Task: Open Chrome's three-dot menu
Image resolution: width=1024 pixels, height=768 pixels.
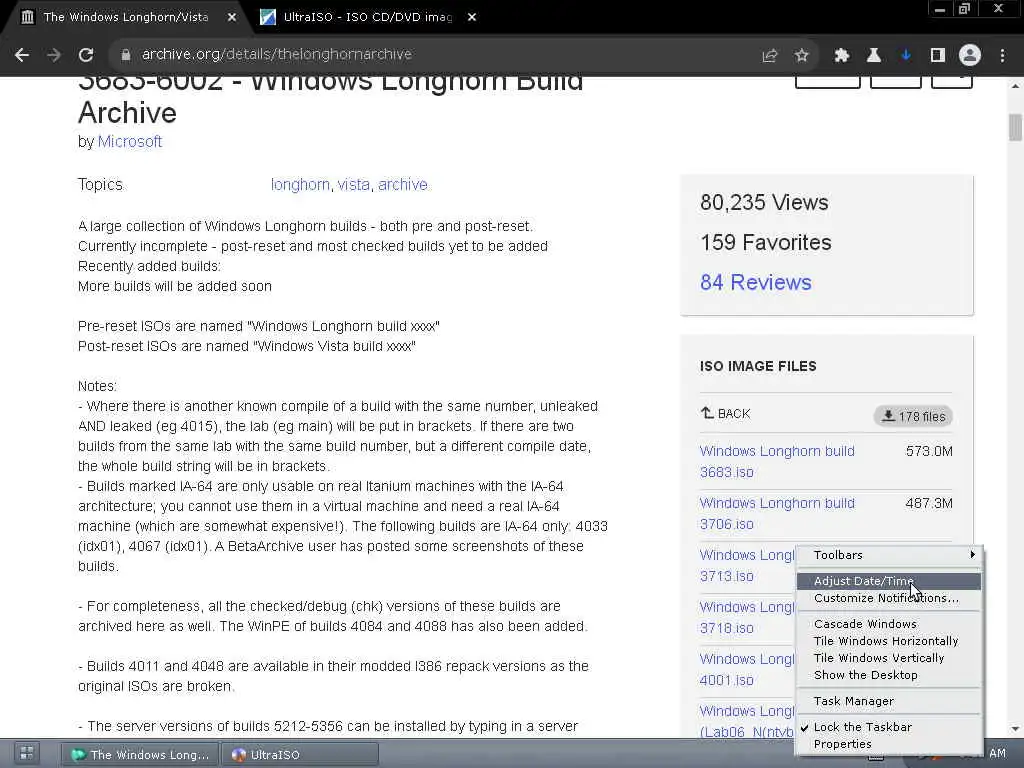Action: (1002, 56)
